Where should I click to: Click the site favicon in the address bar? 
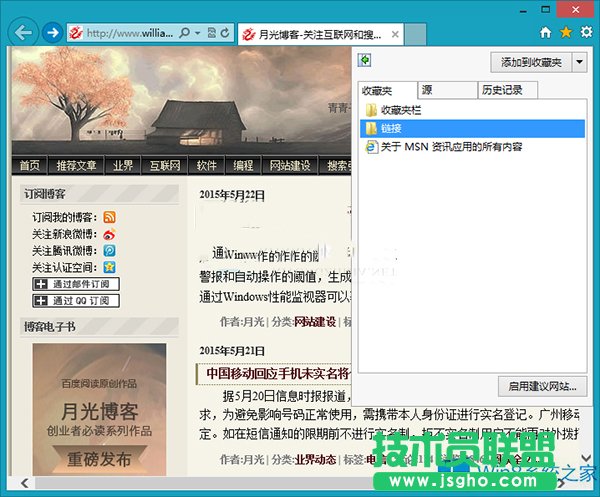click(76, 34)
